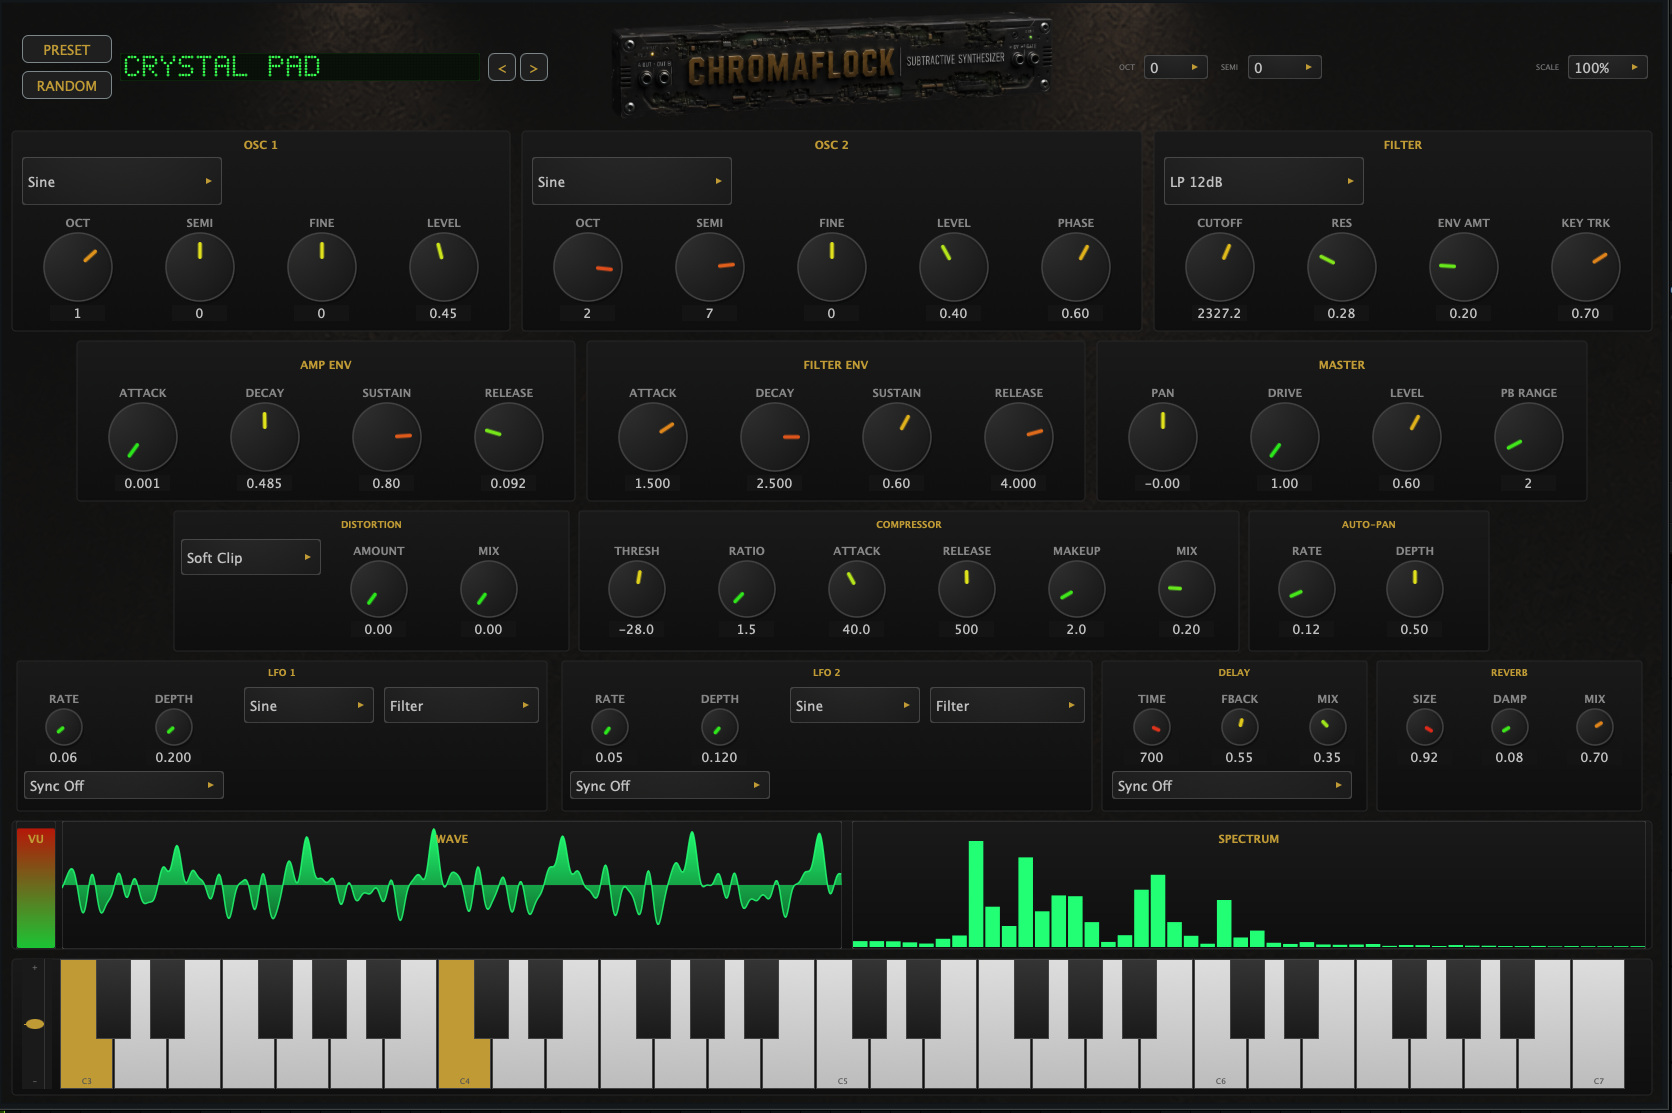Click the LFO 1 RATE knob
This screenshot has width=1672, height=1113.
click(63, 727)
